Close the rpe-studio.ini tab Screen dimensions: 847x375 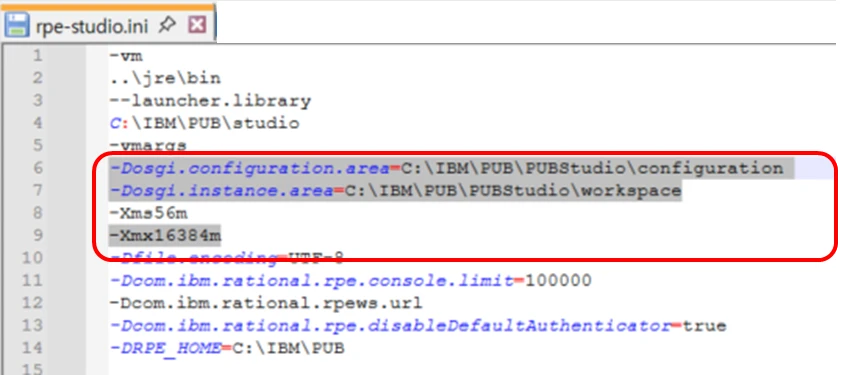click(197, 24)
